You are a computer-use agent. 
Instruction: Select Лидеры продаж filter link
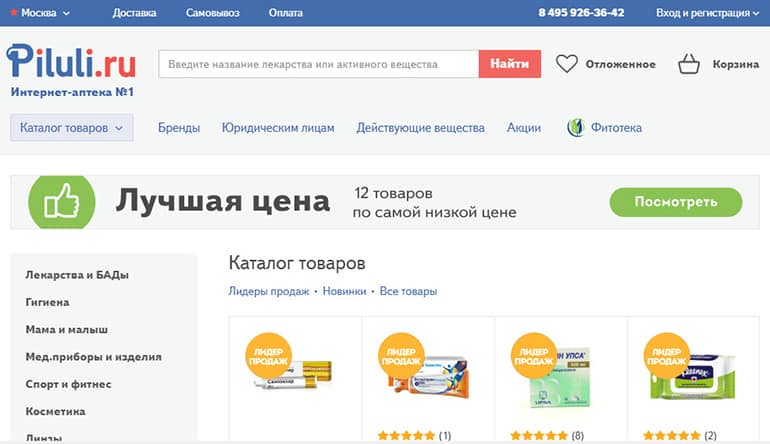point(269,291)
